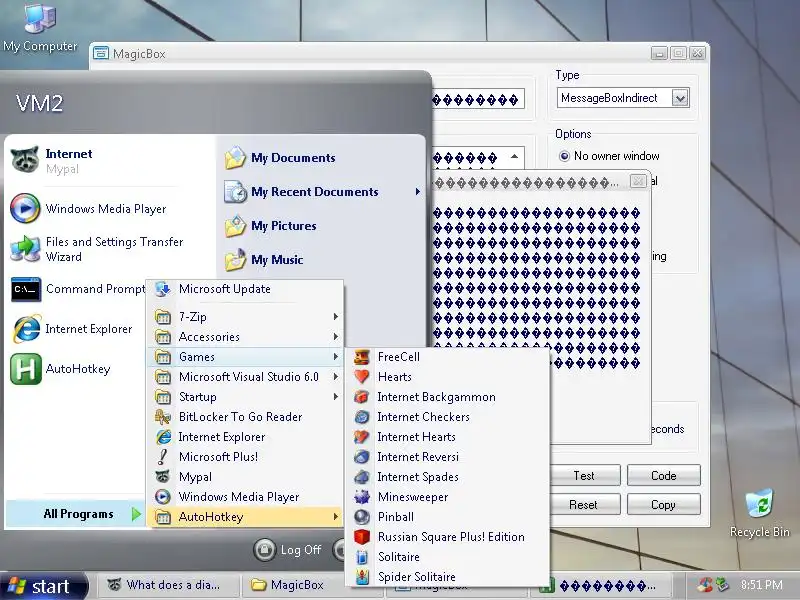Viewport: 800px width, 600px height.
Task: Expand Microsoft Visual Studio 6.0 submenu
Action: click(245, 377)
